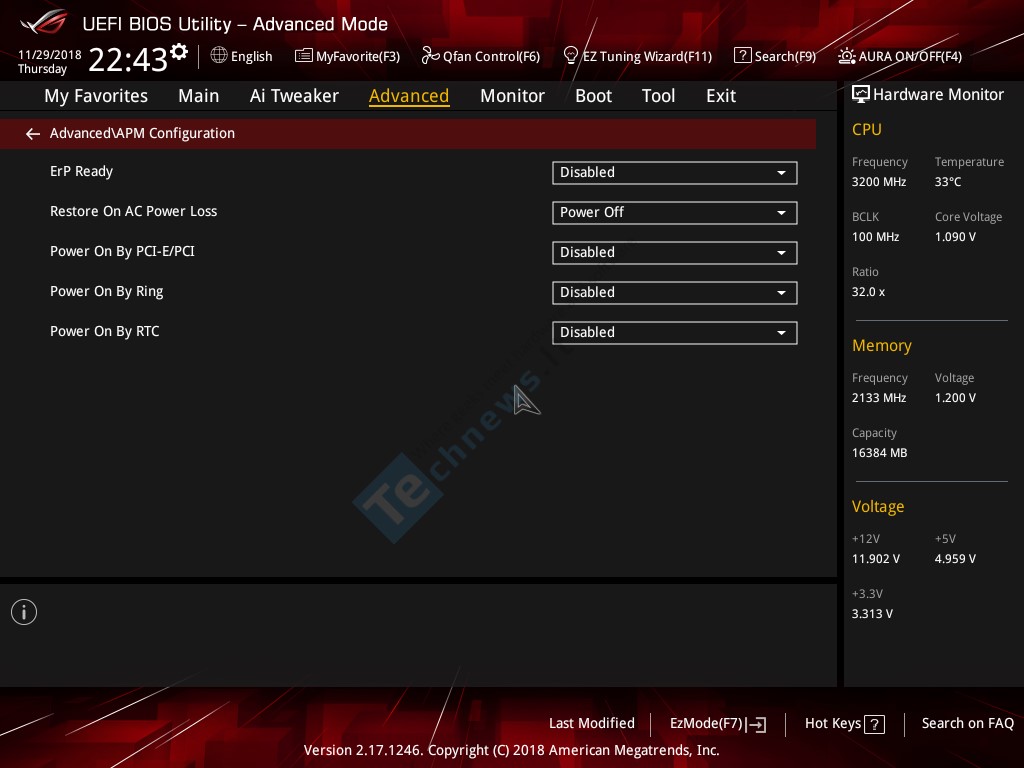Click the globe language icon
The image size is (1024, 768).
(x=219, y=56)
